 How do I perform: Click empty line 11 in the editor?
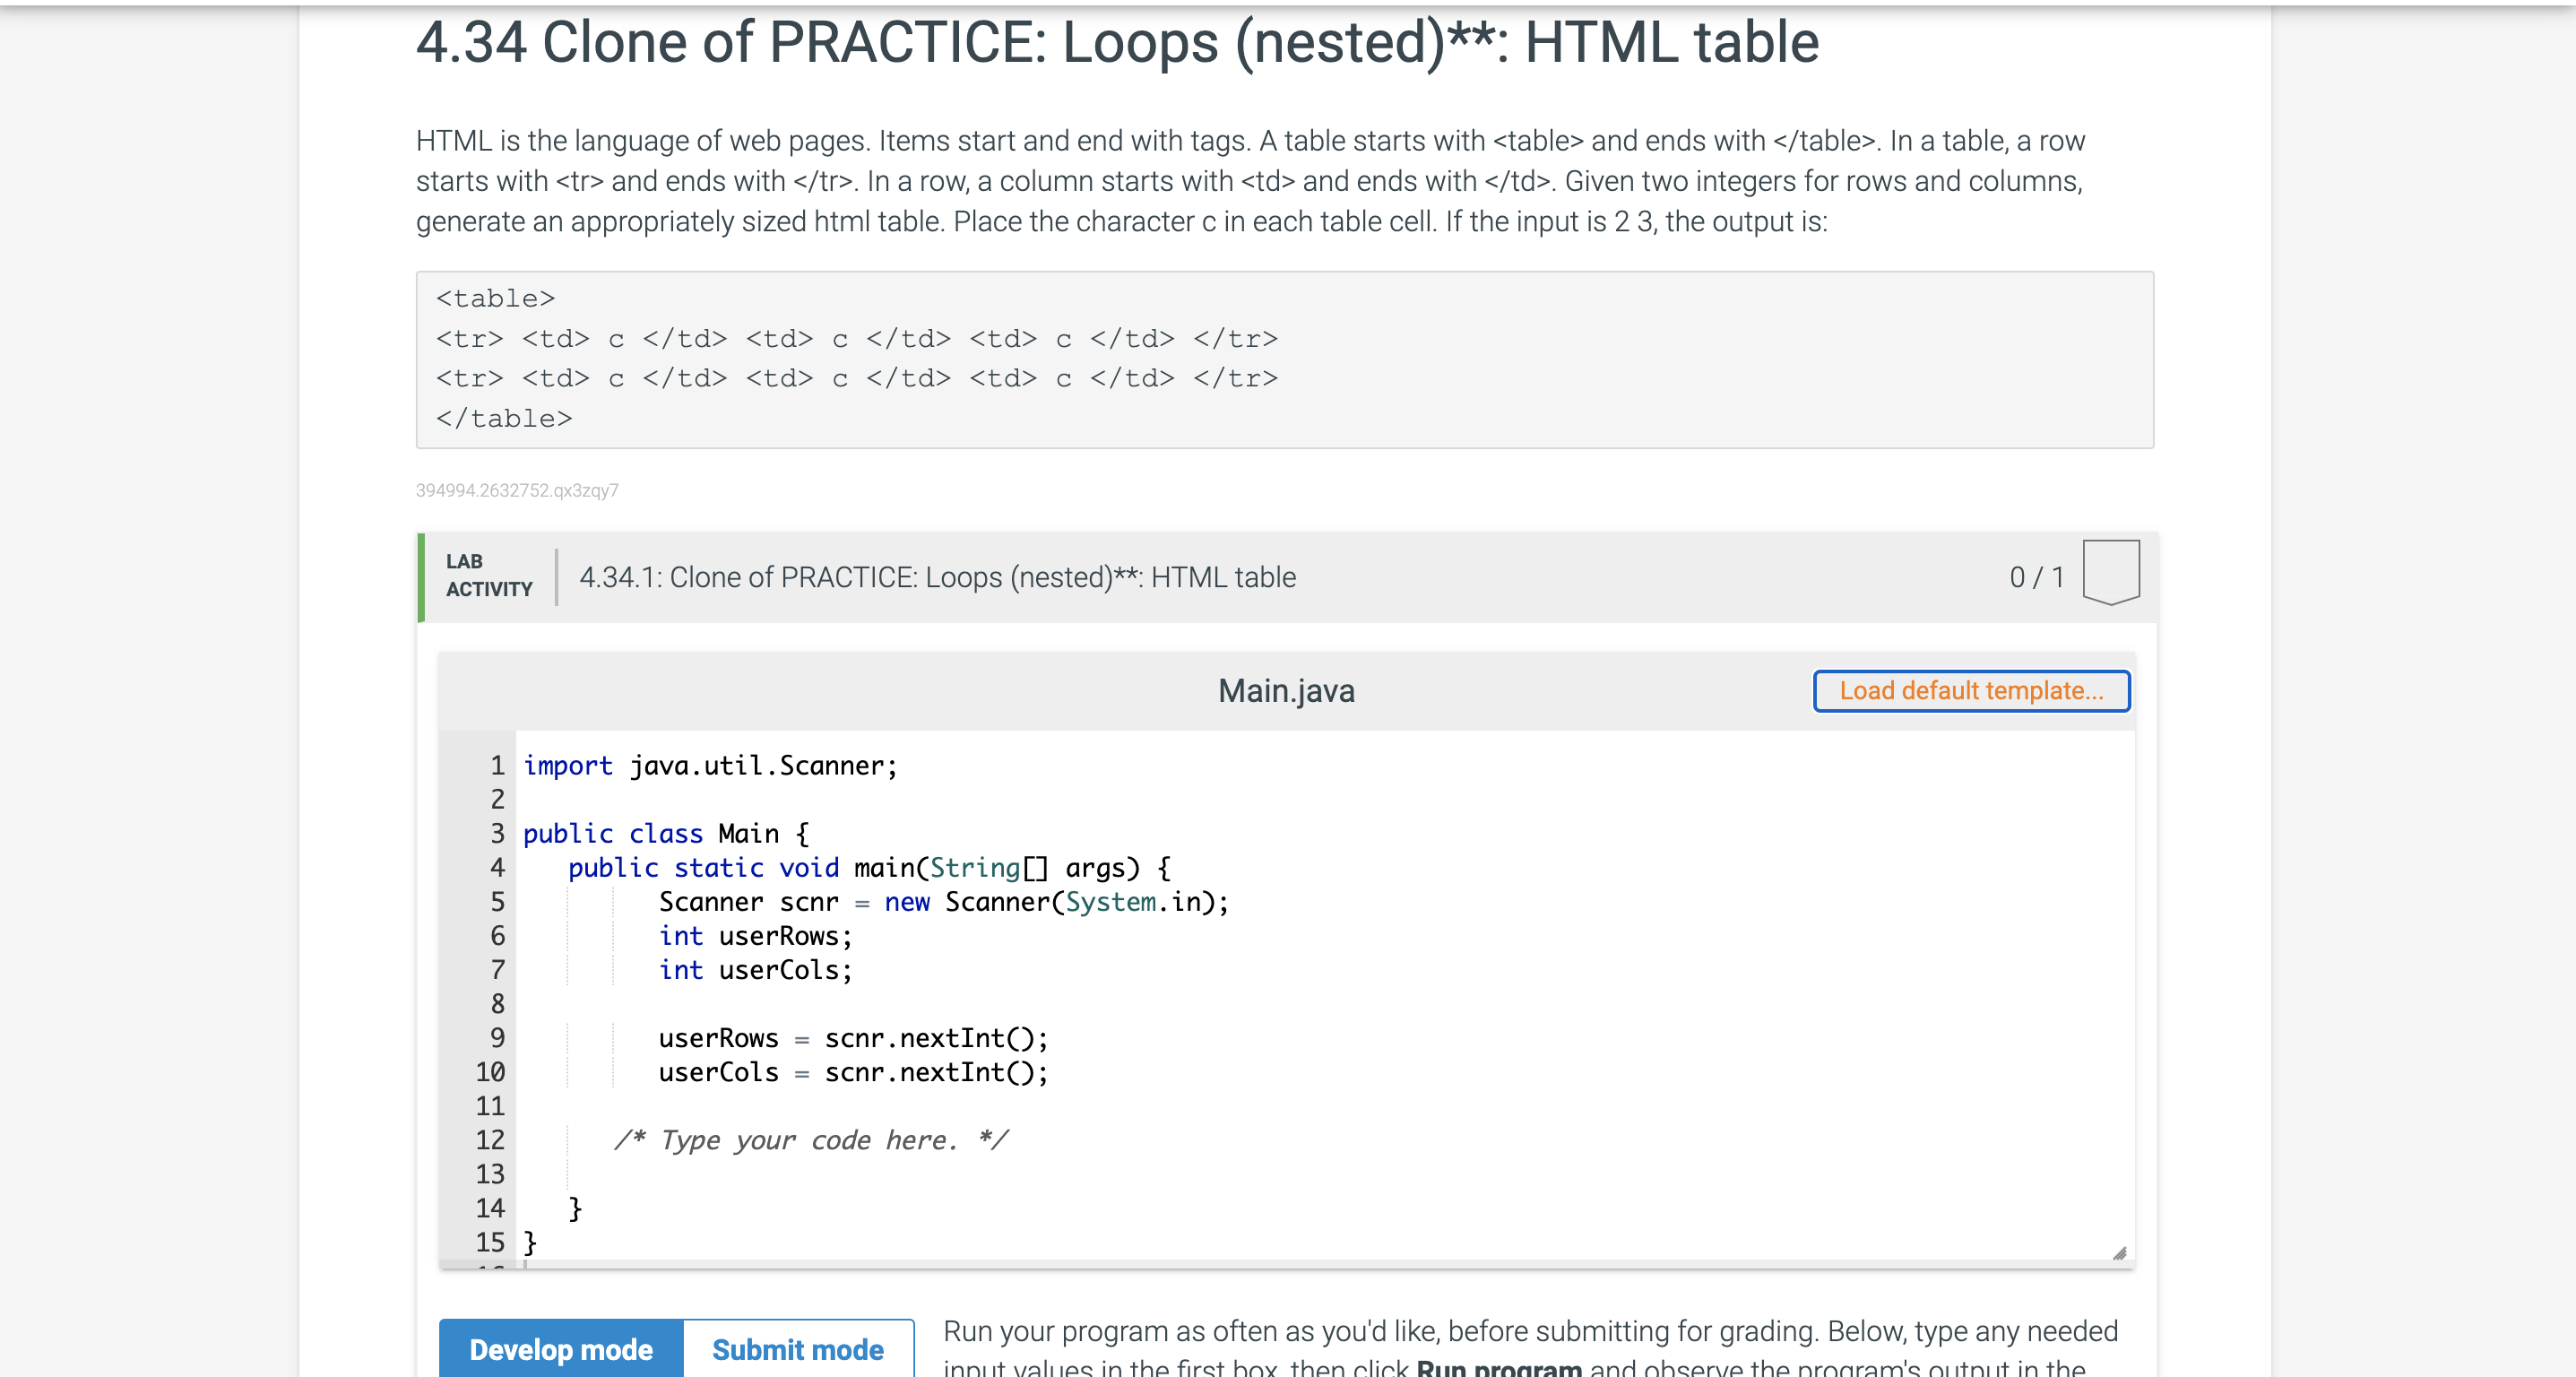click(1325, 1106)
